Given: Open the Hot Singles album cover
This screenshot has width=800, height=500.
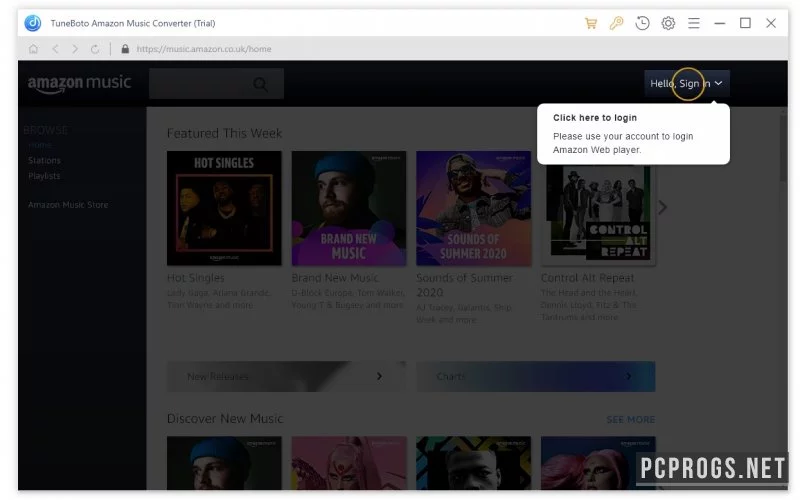Looking at the screenshot, I should [x=224, y=208].
